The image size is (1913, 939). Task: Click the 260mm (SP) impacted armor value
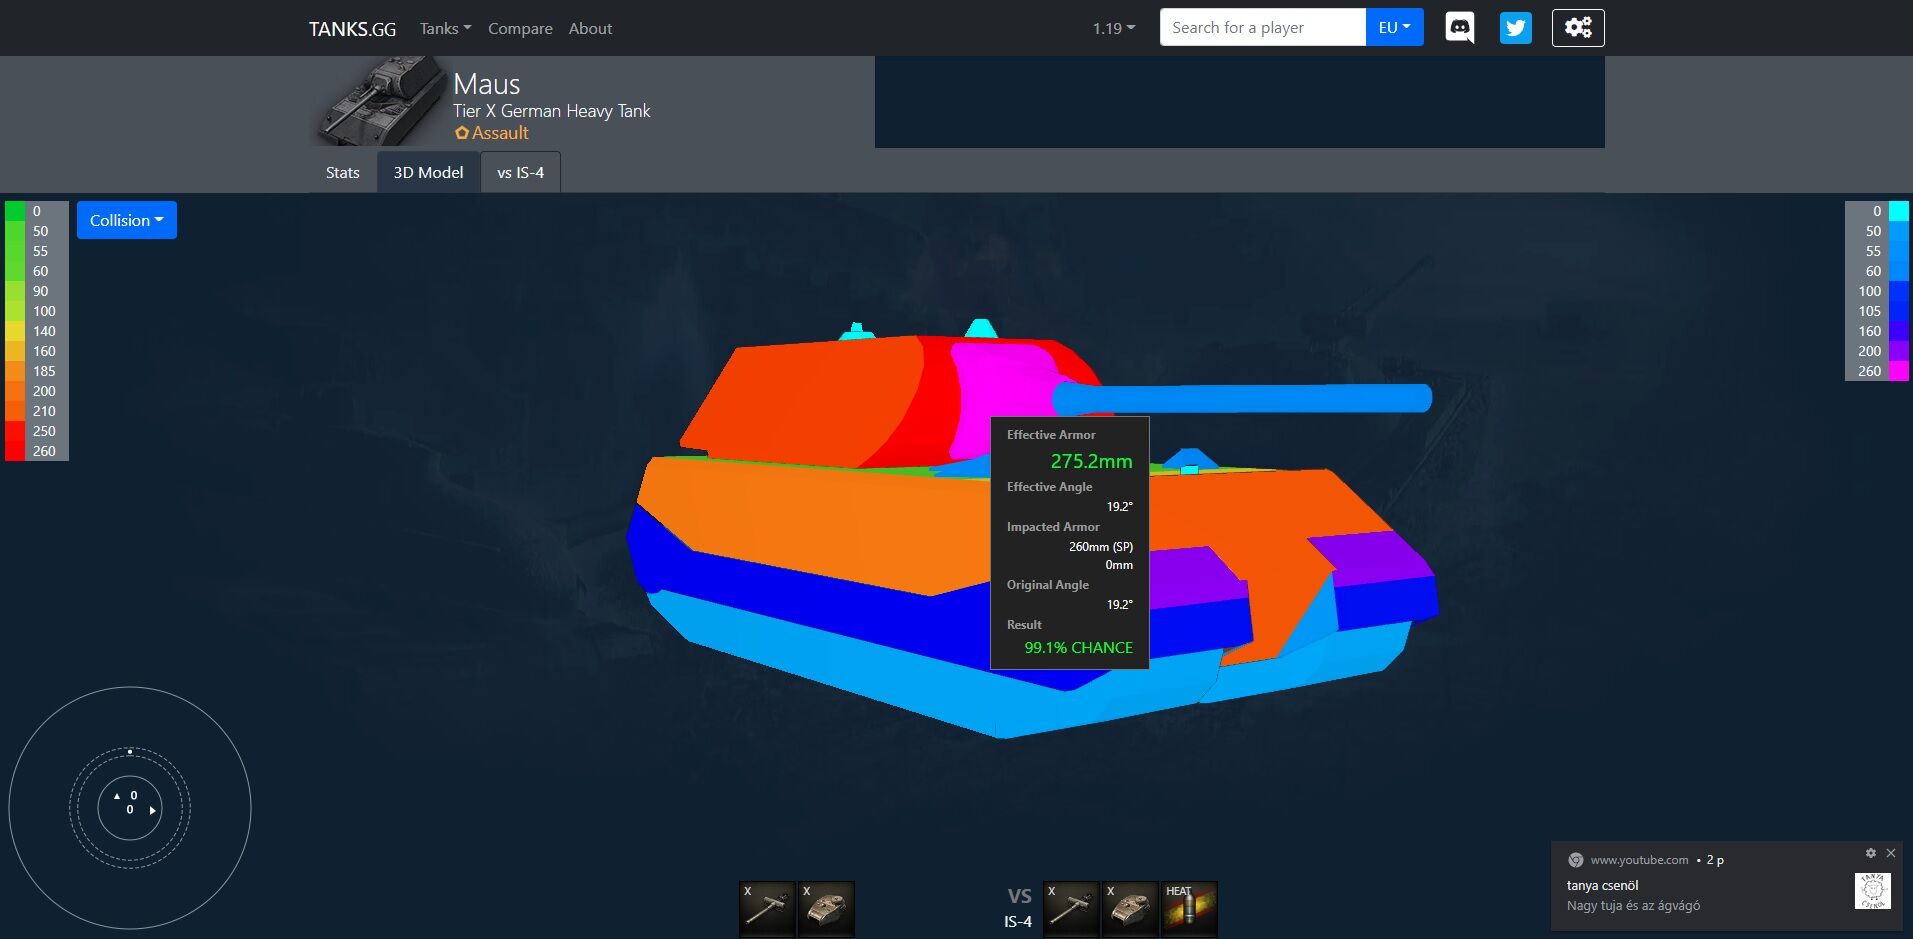click(1101, 547)
